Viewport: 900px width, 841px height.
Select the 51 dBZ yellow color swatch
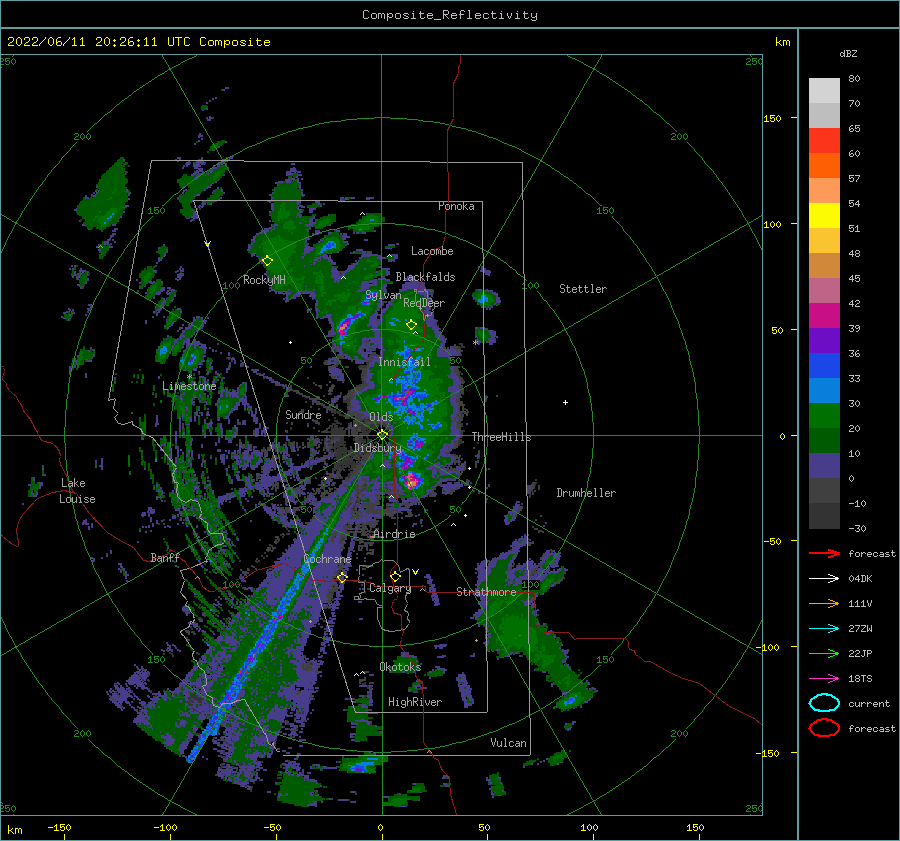(824, 215)
